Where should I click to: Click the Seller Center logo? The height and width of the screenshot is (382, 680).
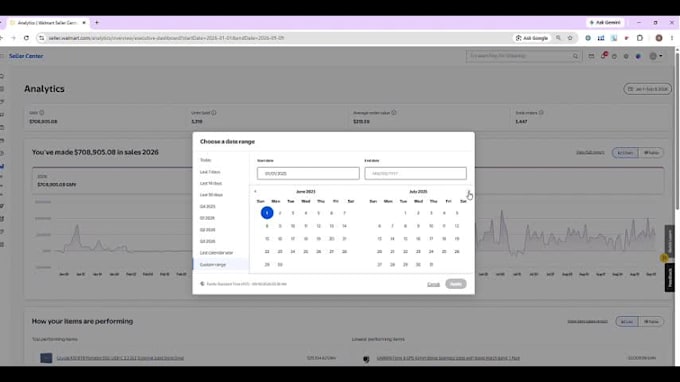click(26, 56)
